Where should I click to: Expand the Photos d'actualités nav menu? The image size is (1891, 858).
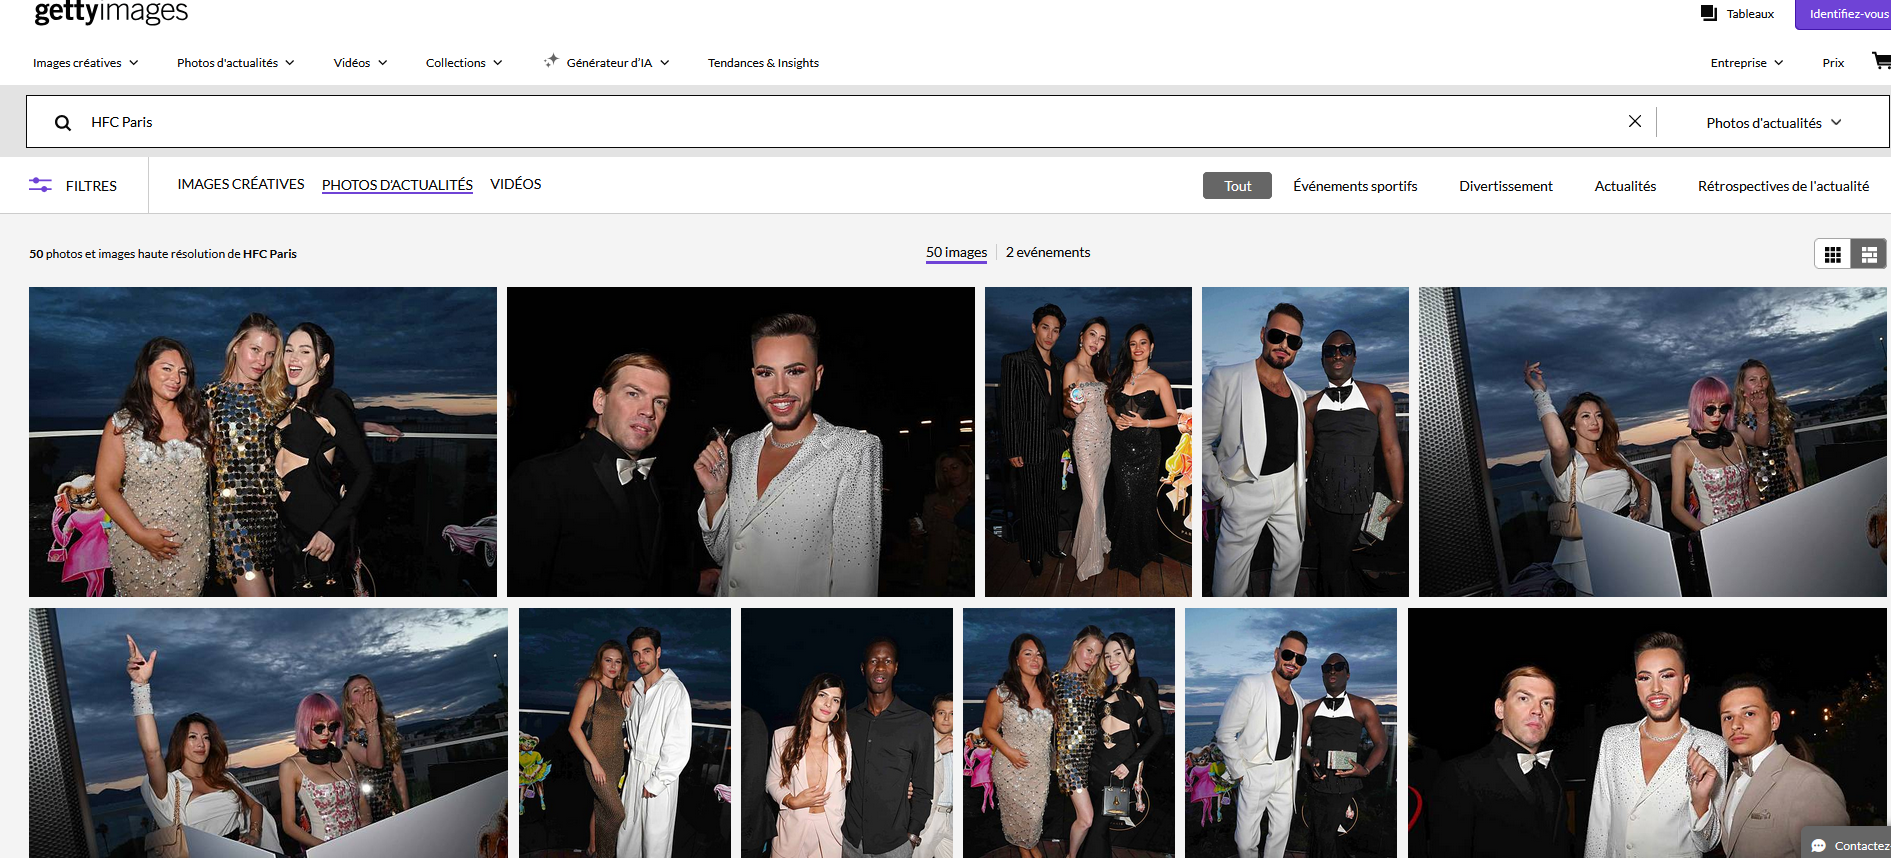pos(236,63)
